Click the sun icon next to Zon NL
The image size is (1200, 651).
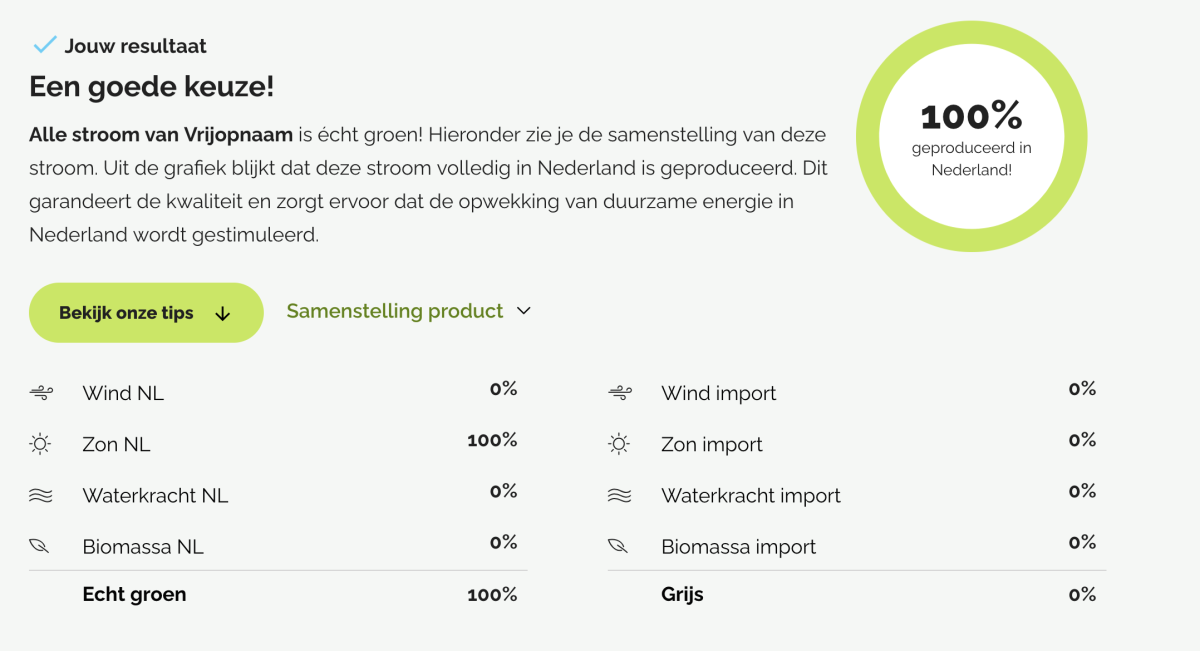tap(42, 442)
